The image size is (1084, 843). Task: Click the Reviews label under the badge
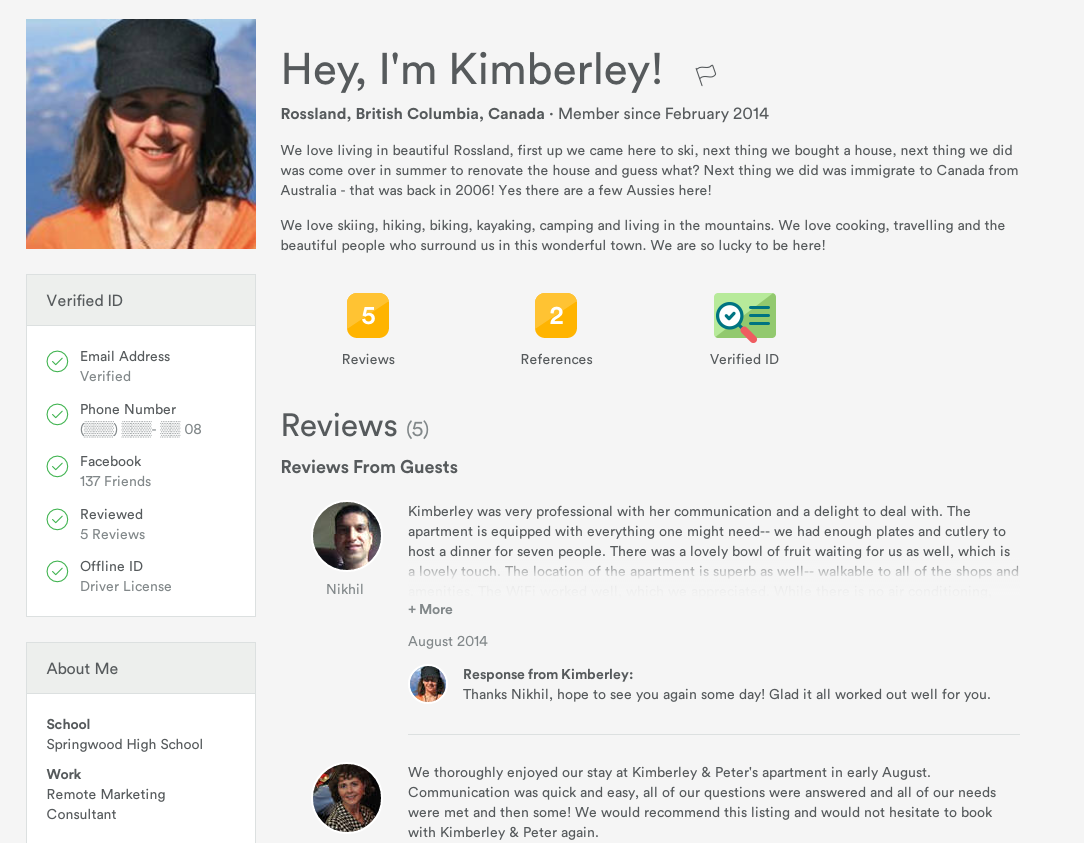coord(368,359)
